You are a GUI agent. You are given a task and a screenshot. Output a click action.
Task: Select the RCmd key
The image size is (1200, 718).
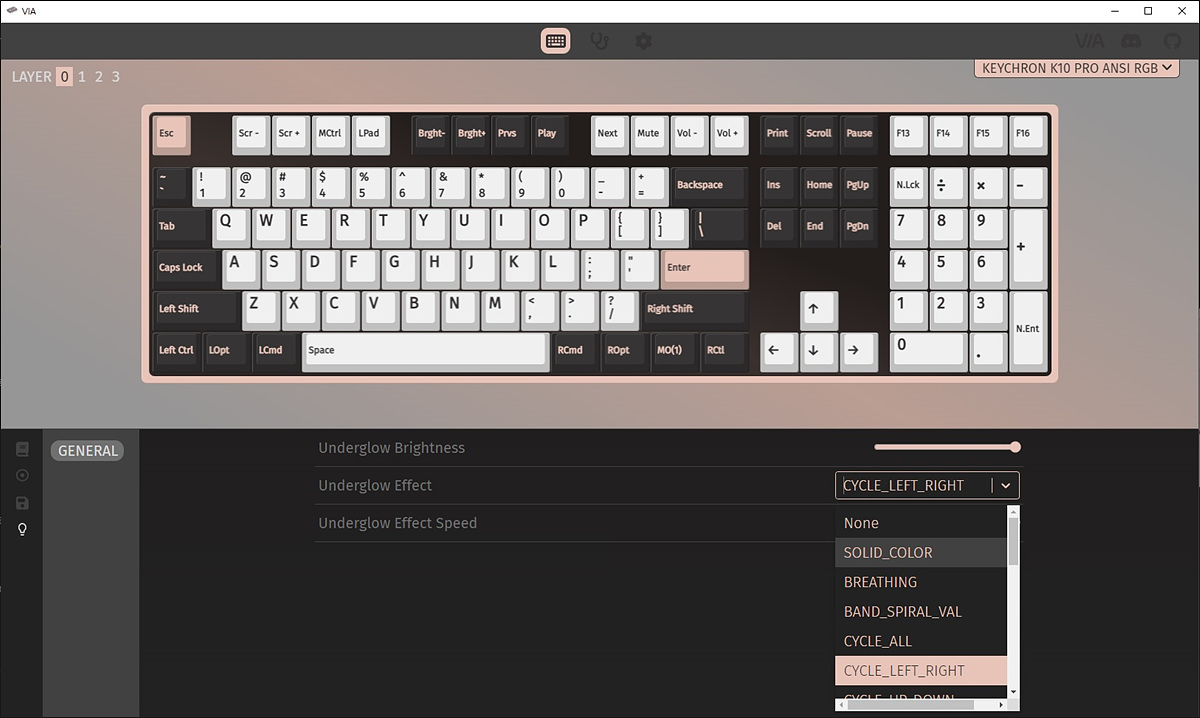[x=575, y=352]
